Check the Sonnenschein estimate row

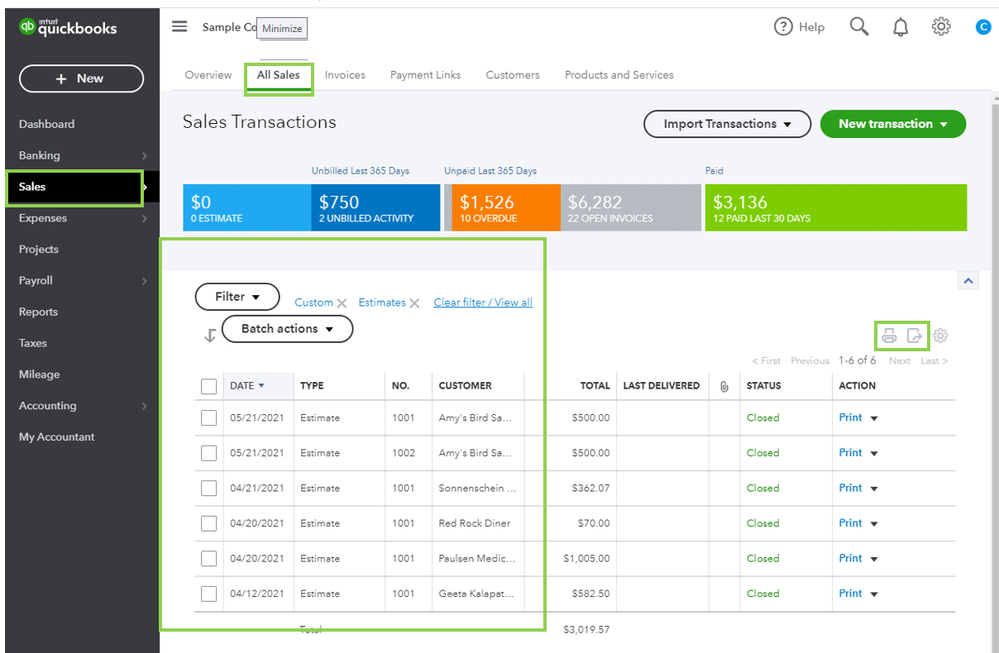[208, 488]
